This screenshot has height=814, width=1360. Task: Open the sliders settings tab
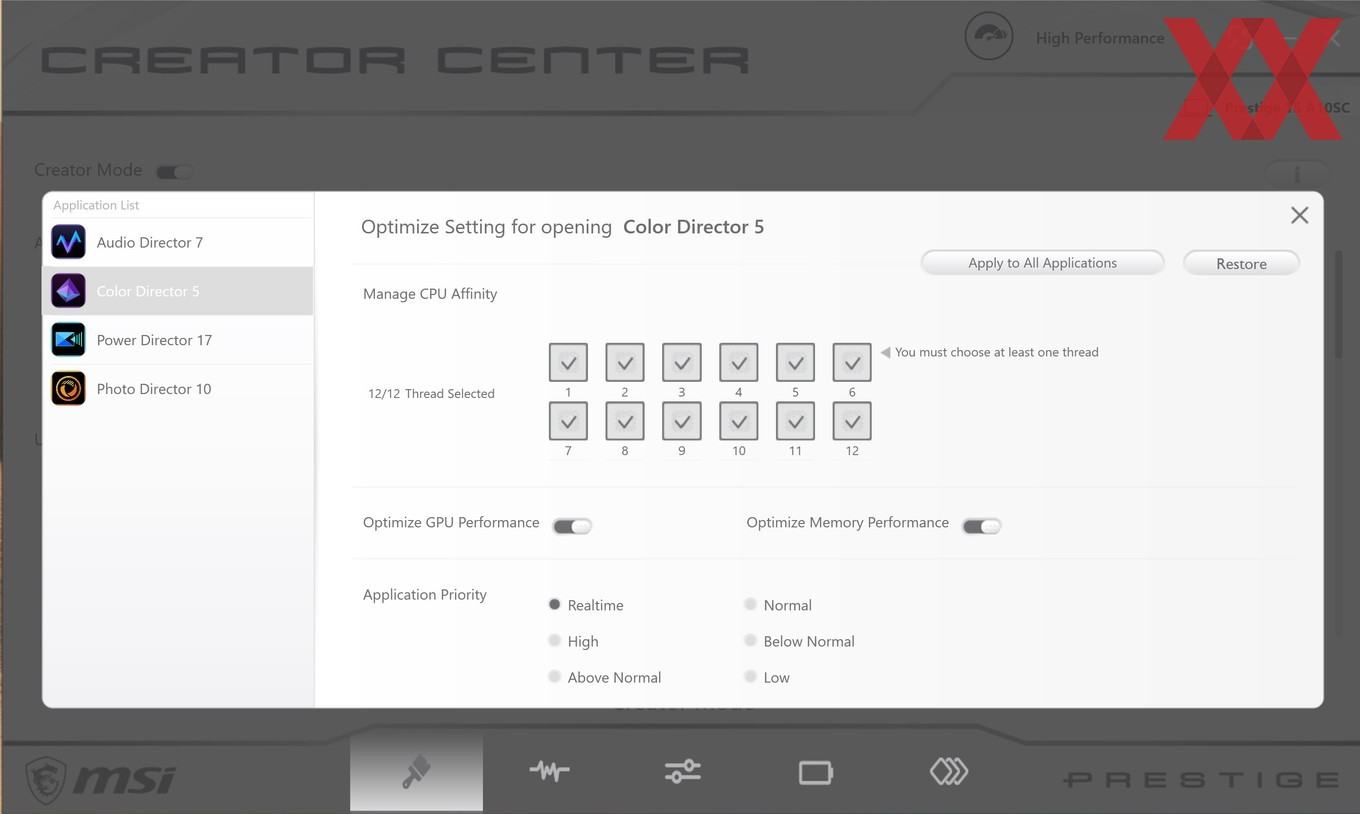click(683, 771)
